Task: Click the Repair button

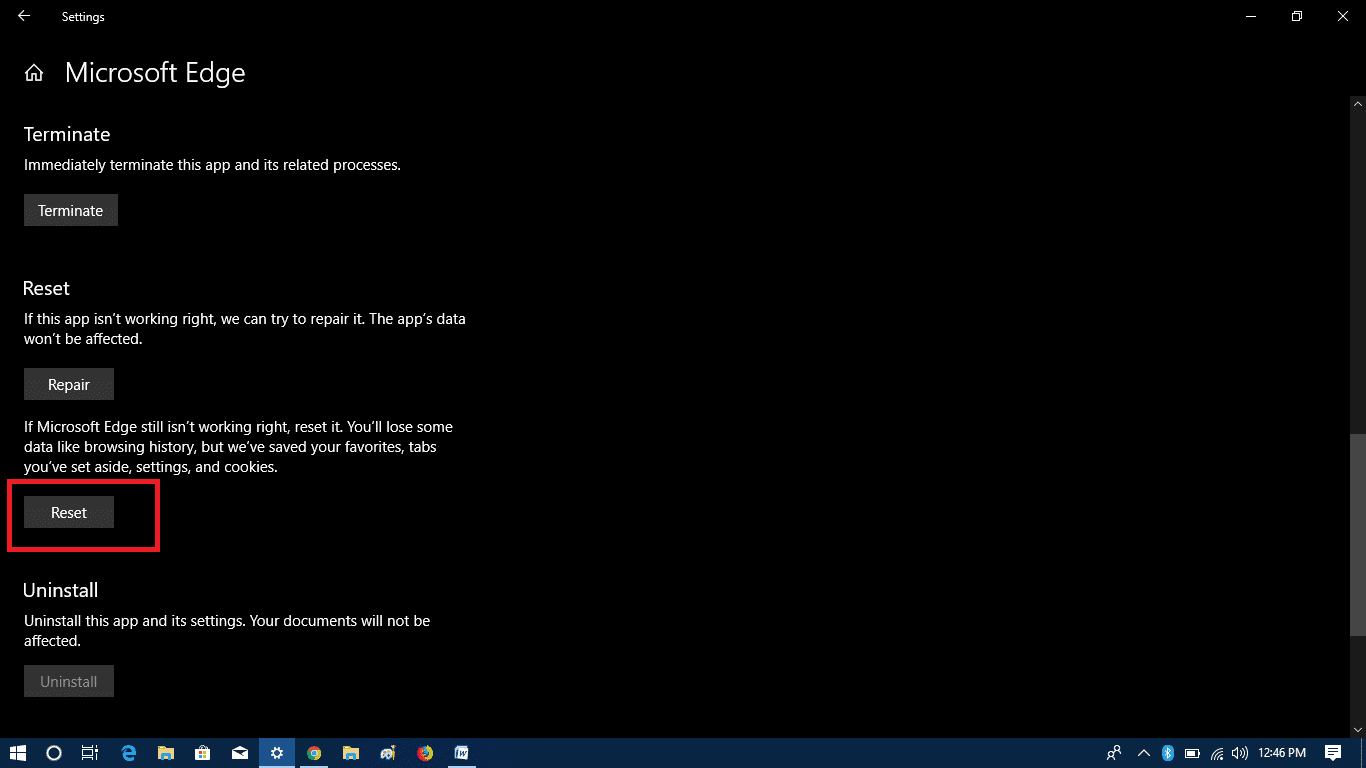Action: coord(69,384)
